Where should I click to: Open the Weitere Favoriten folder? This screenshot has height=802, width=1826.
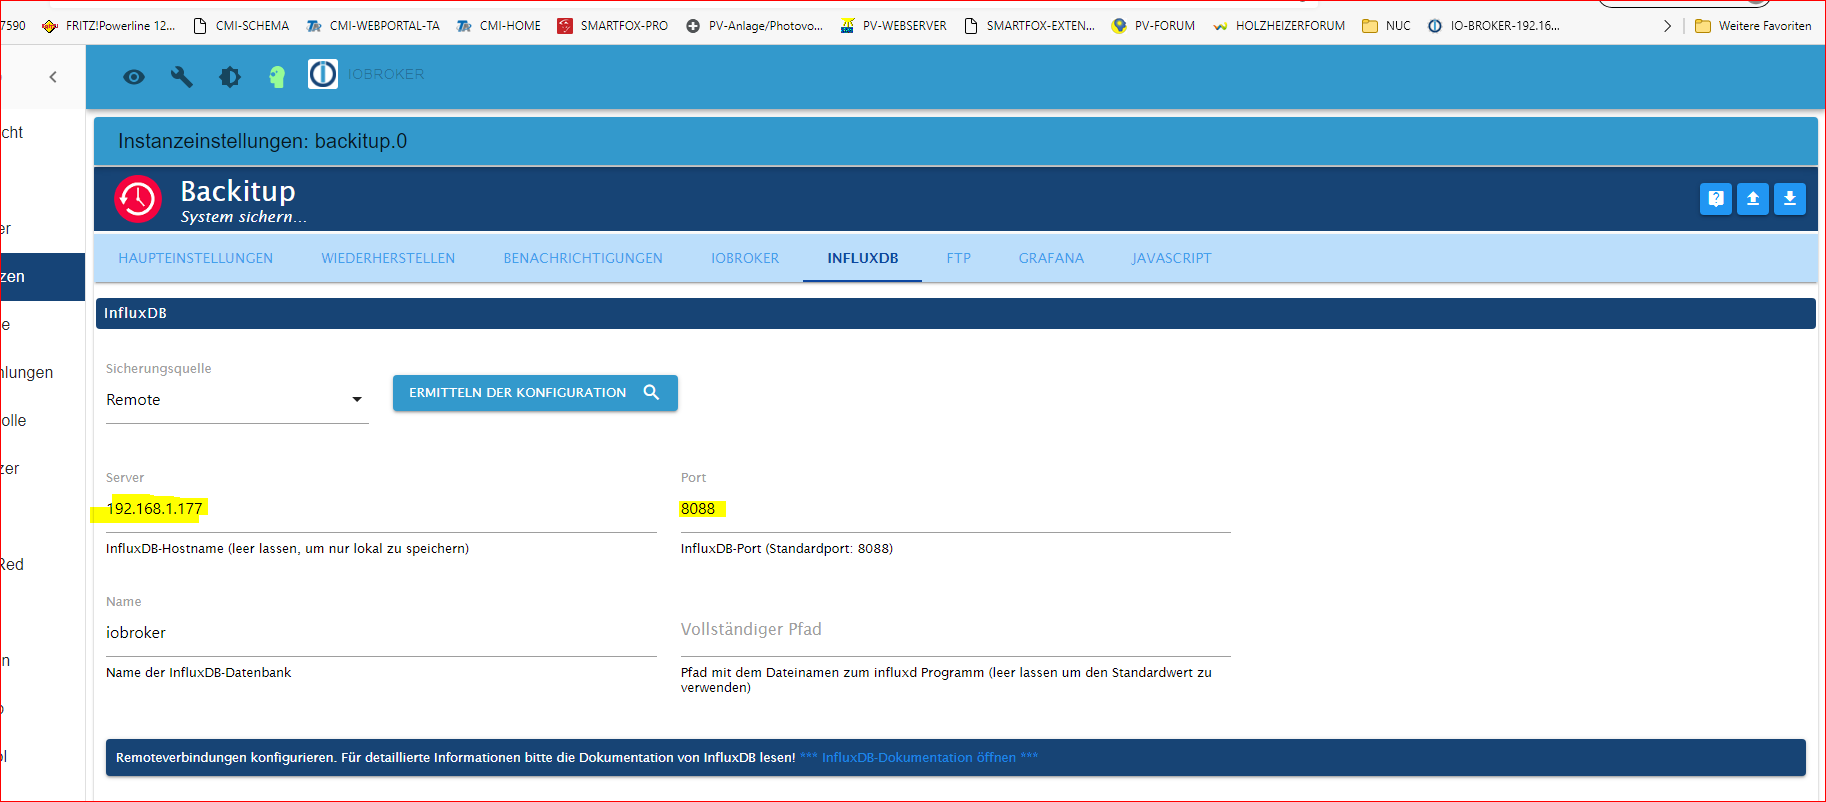tap(1753, 26)
